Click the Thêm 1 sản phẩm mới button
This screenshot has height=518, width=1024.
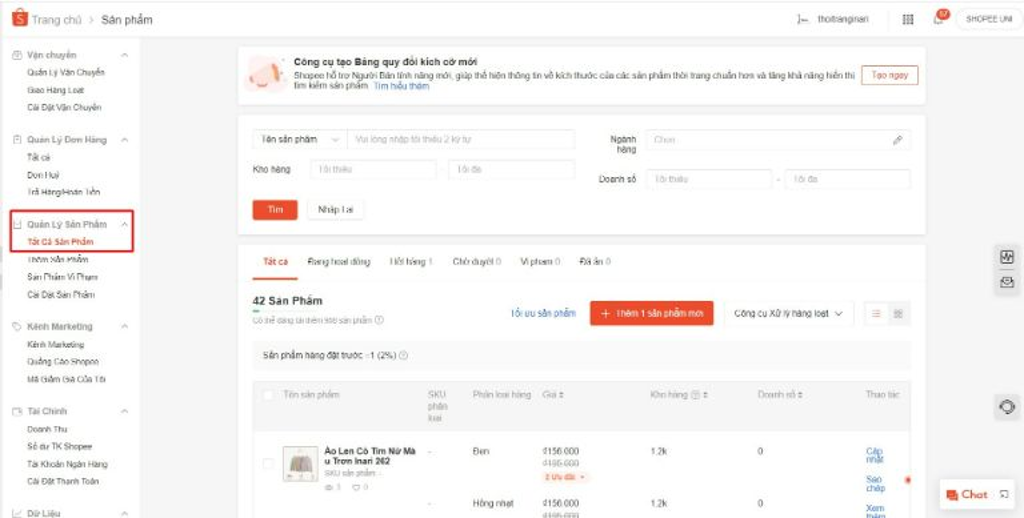click(651, 313)
